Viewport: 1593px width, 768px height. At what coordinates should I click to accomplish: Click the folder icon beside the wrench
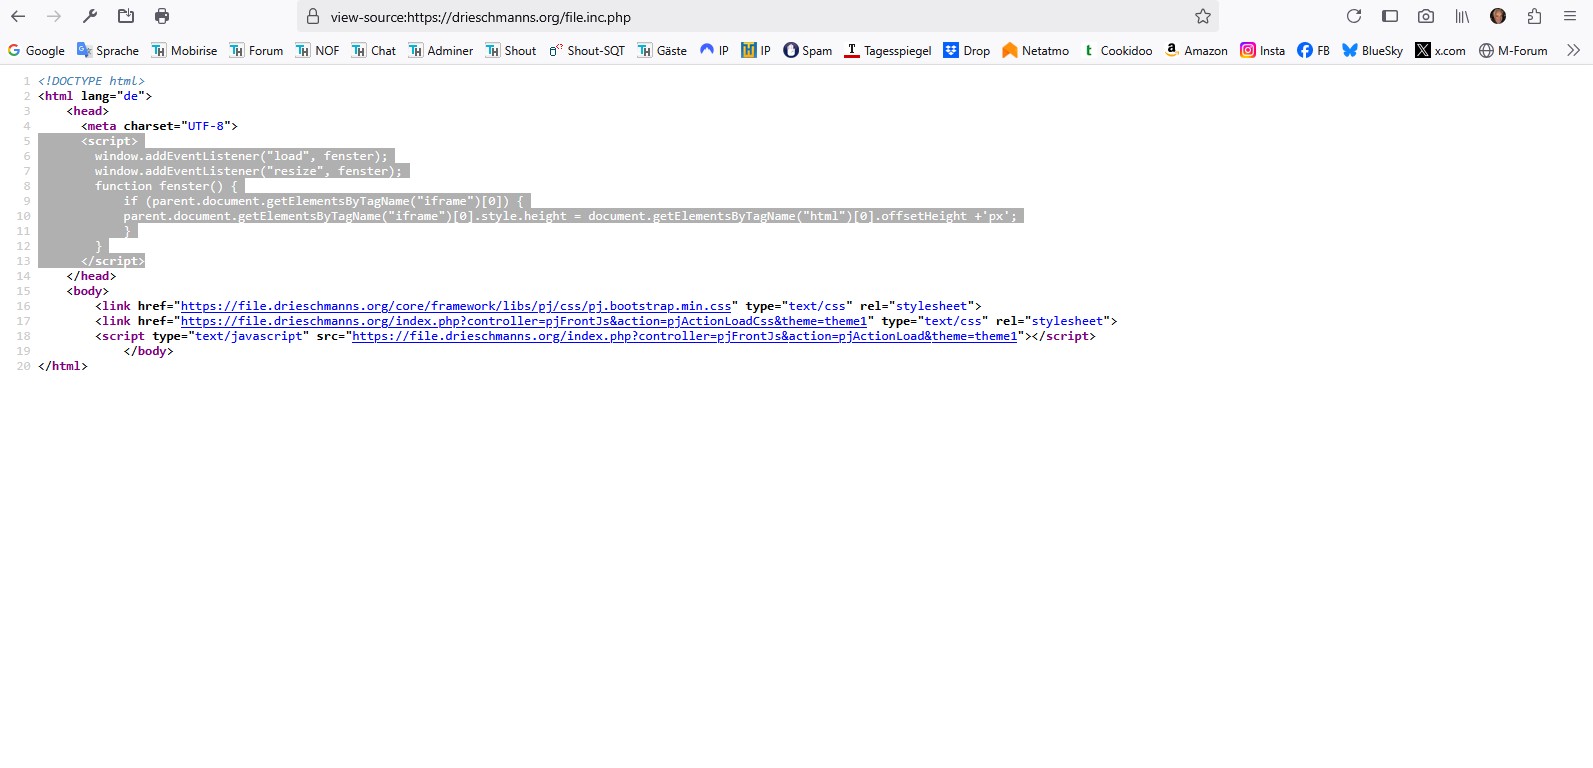126,16
